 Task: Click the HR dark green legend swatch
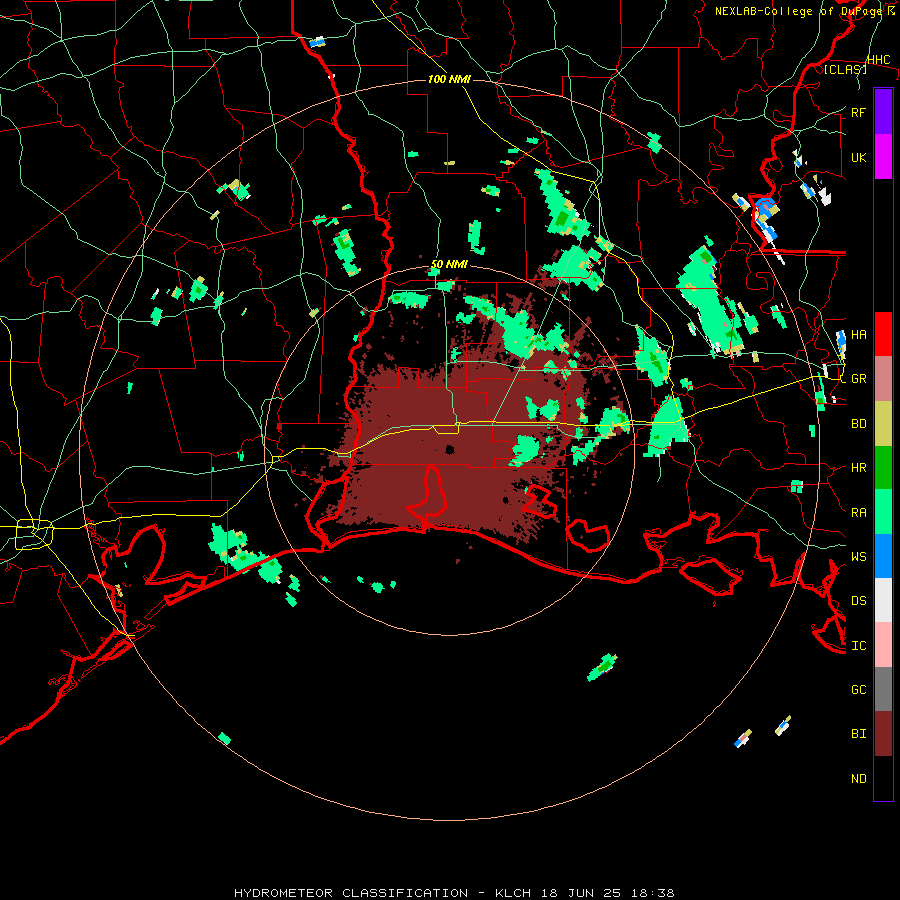click(883, 468)
